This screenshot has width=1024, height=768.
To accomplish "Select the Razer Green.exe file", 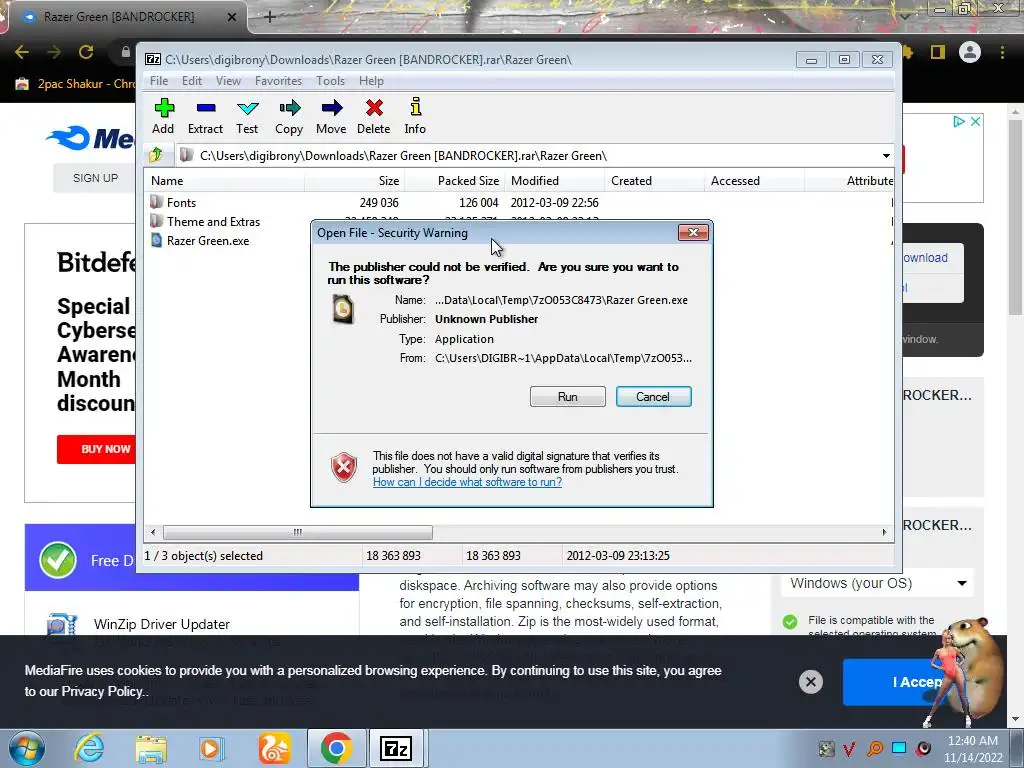I will 208,240.
